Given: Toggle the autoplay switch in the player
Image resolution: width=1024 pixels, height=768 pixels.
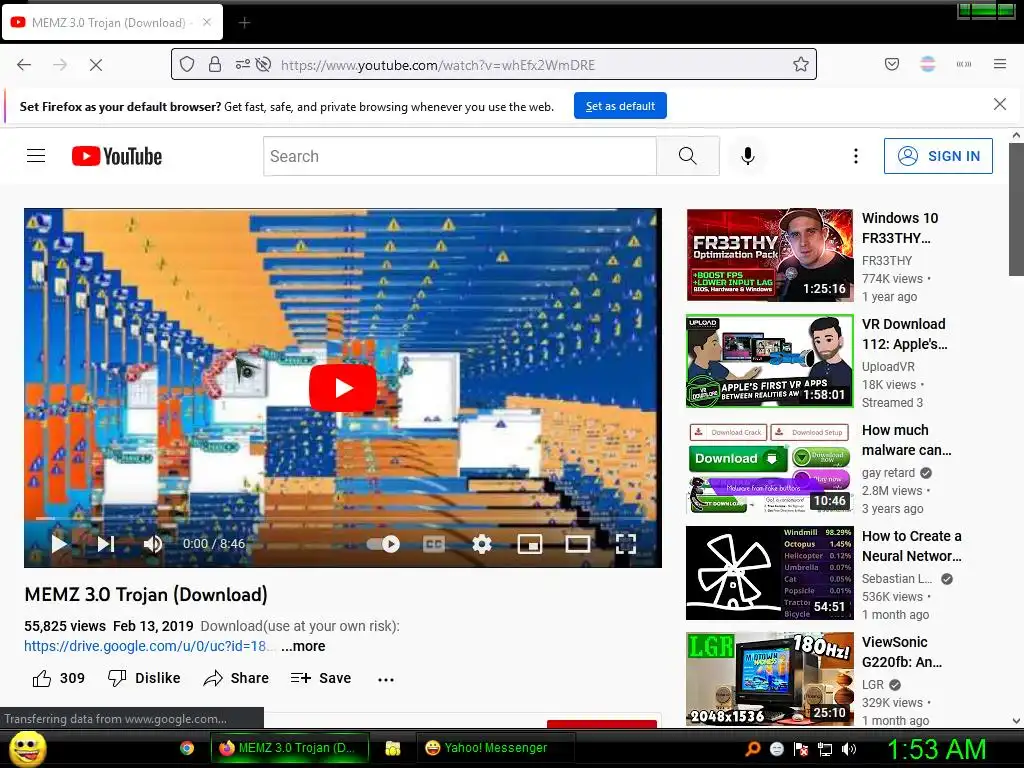Looking at the screenshot, I should pyautogui.click(x=384, y=543).
